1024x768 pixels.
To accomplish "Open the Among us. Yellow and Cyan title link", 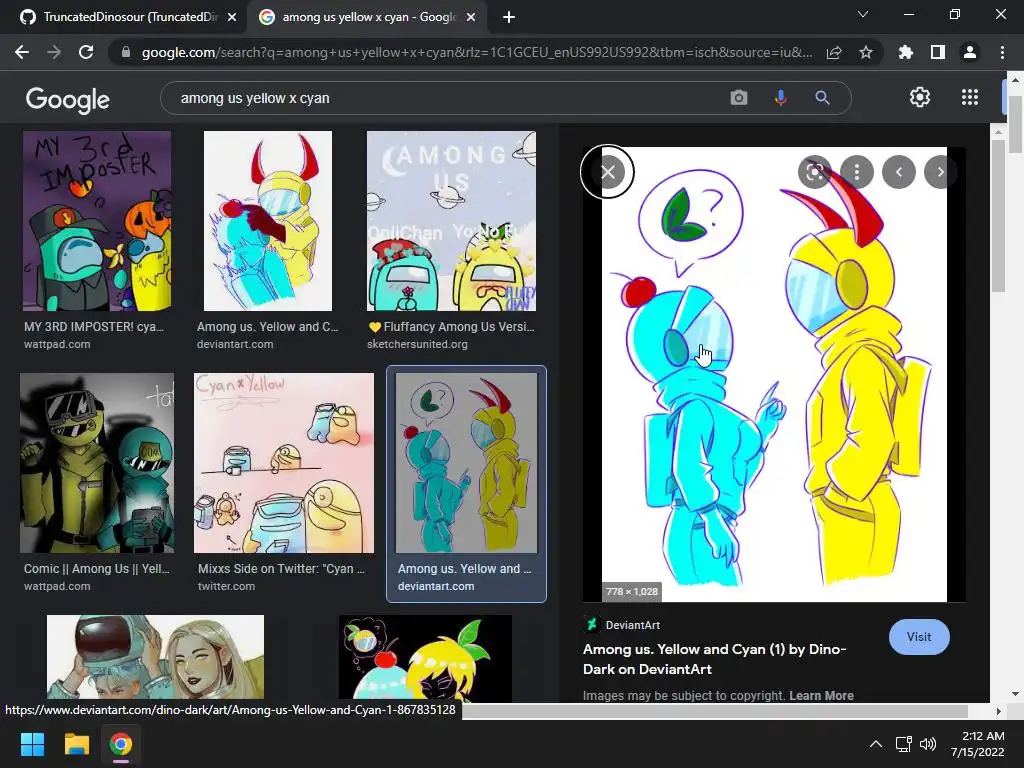I will click(714, 659).
